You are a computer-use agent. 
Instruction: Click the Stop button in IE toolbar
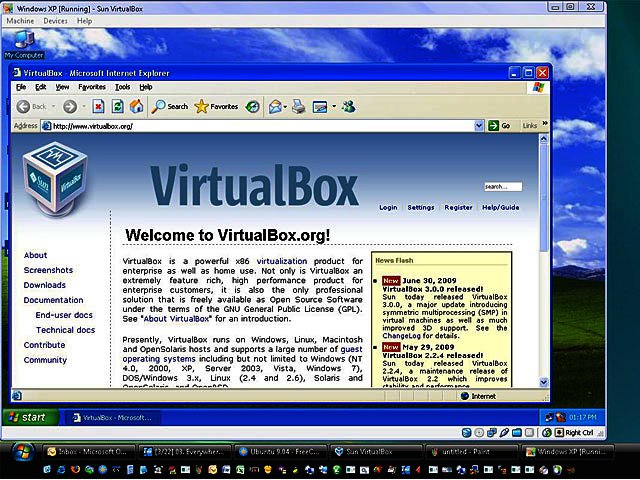click(x=99, y=106)
